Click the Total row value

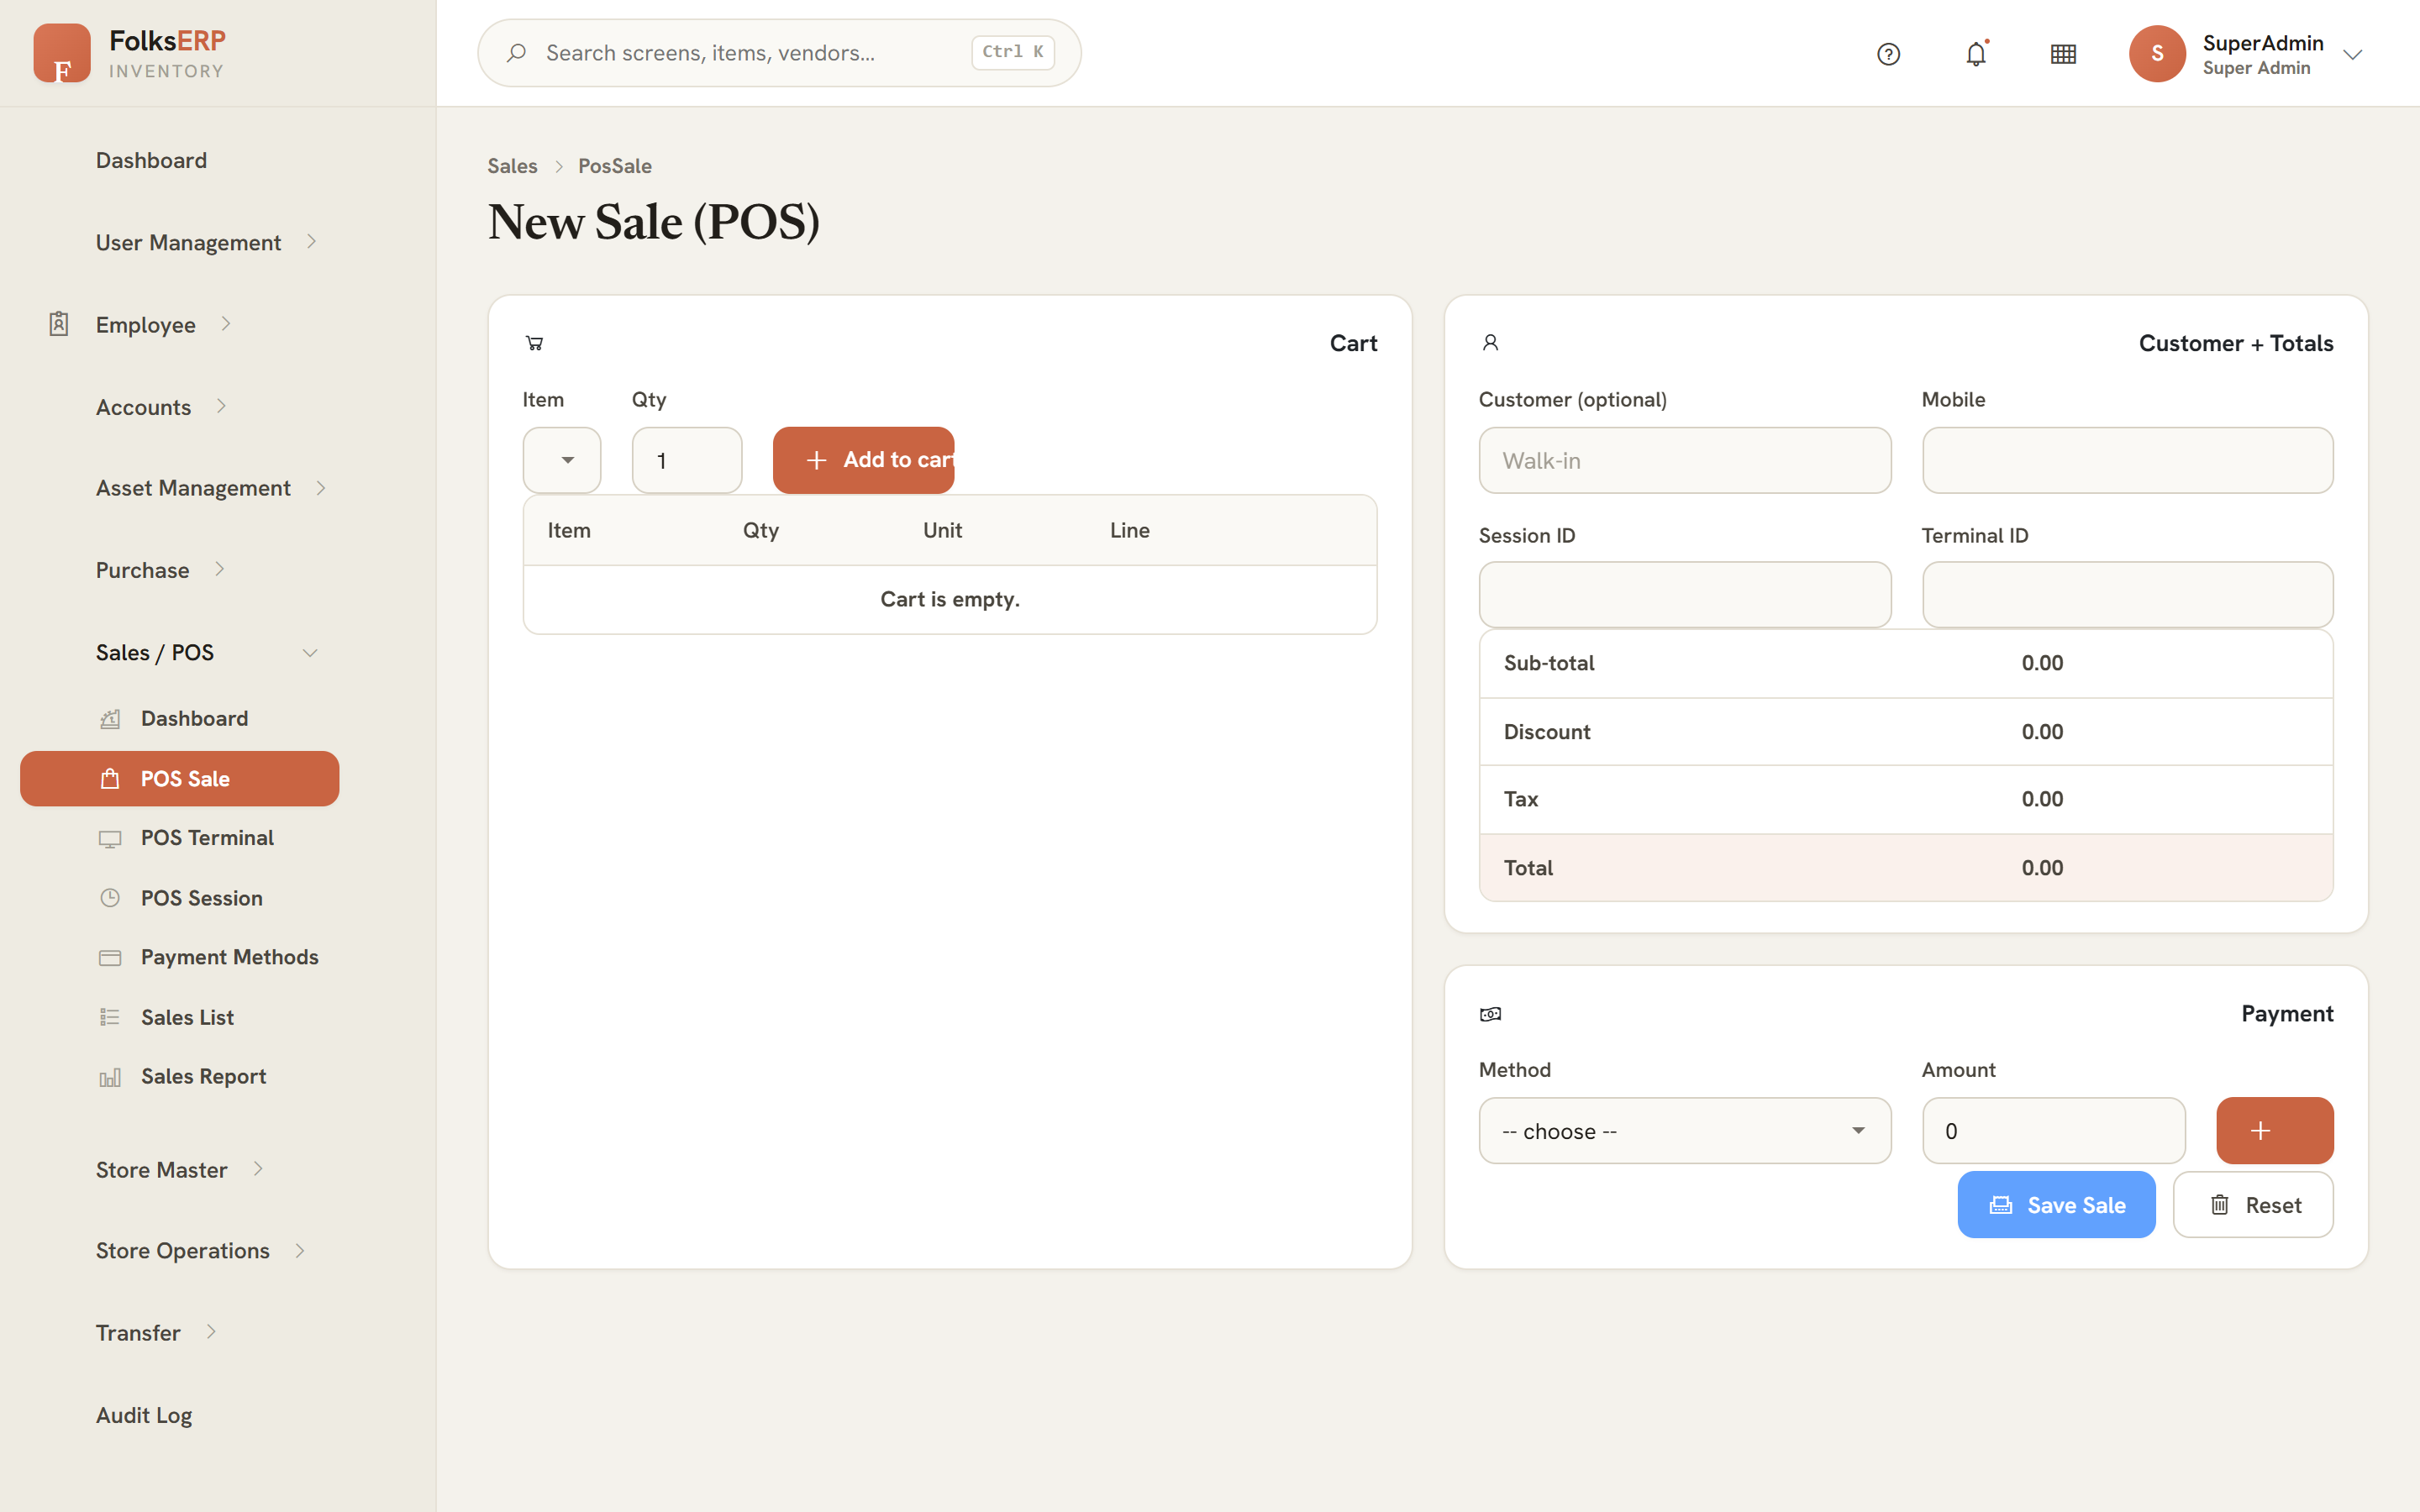tap(2042, 868)
